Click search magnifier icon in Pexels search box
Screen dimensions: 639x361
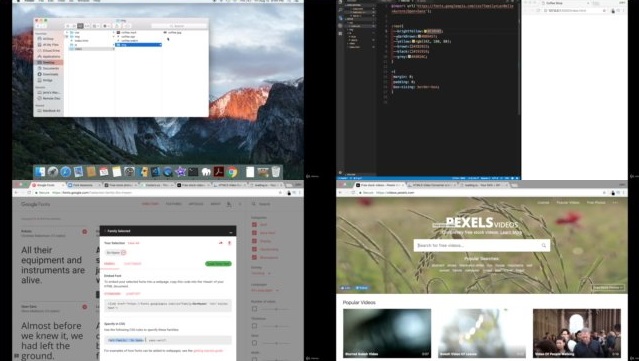[544, 245]
